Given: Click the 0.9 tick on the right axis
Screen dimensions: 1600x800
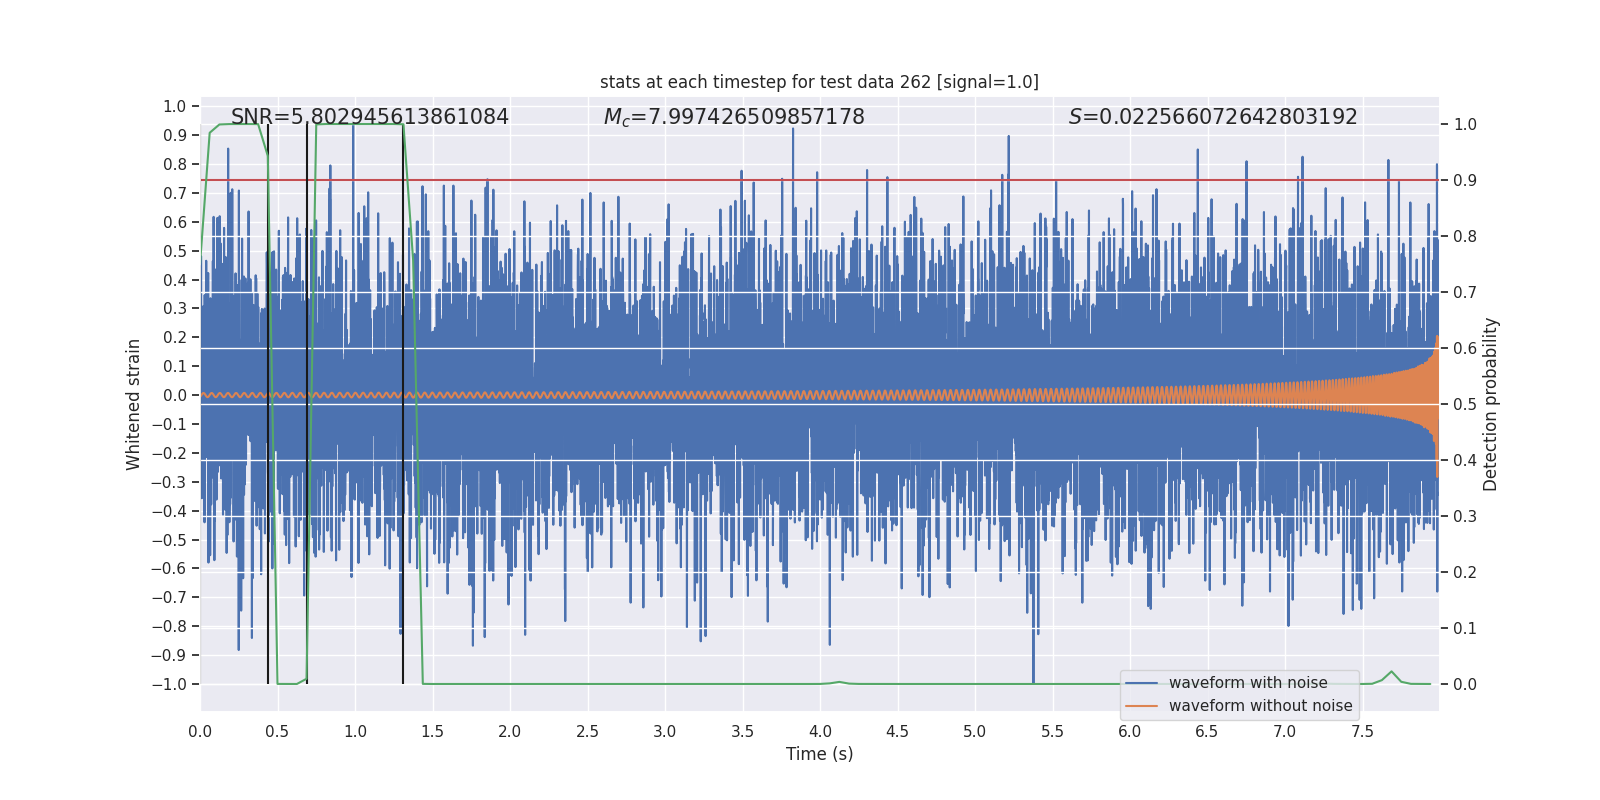Looking at the screenshot, I should click(1465, 180).
